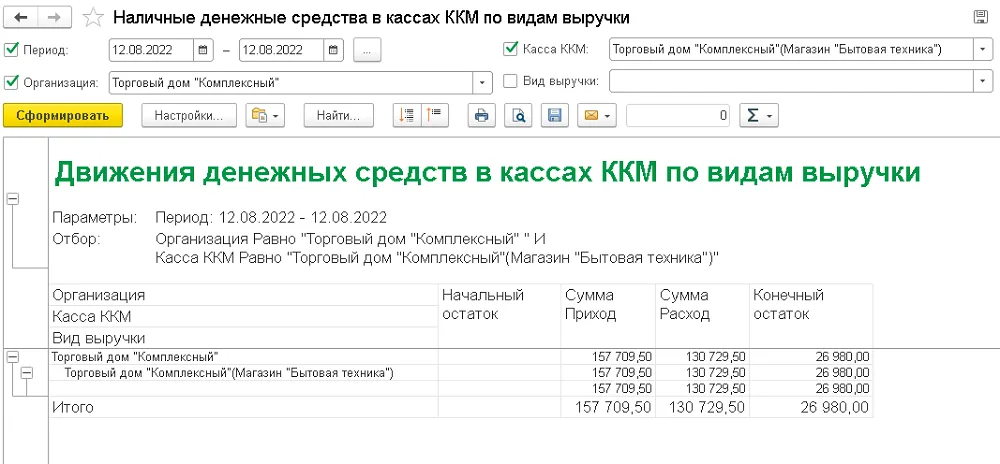Open the Вид выручки dropdown list
This screenshot has height=464, width=1000.
(x=983, y=81)
